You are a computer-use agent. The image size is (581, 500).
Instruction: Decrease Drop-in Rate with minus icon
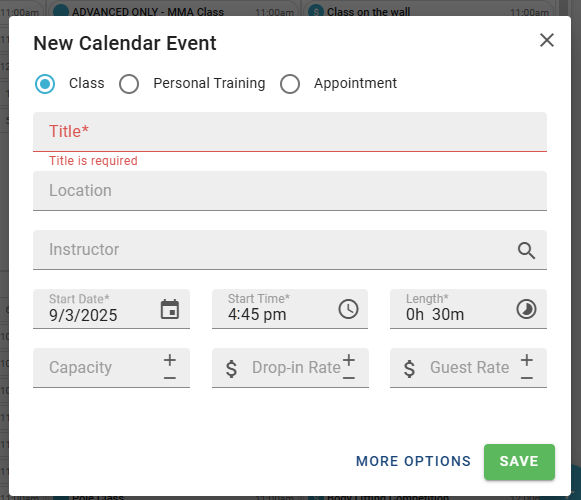click(349, 378)
